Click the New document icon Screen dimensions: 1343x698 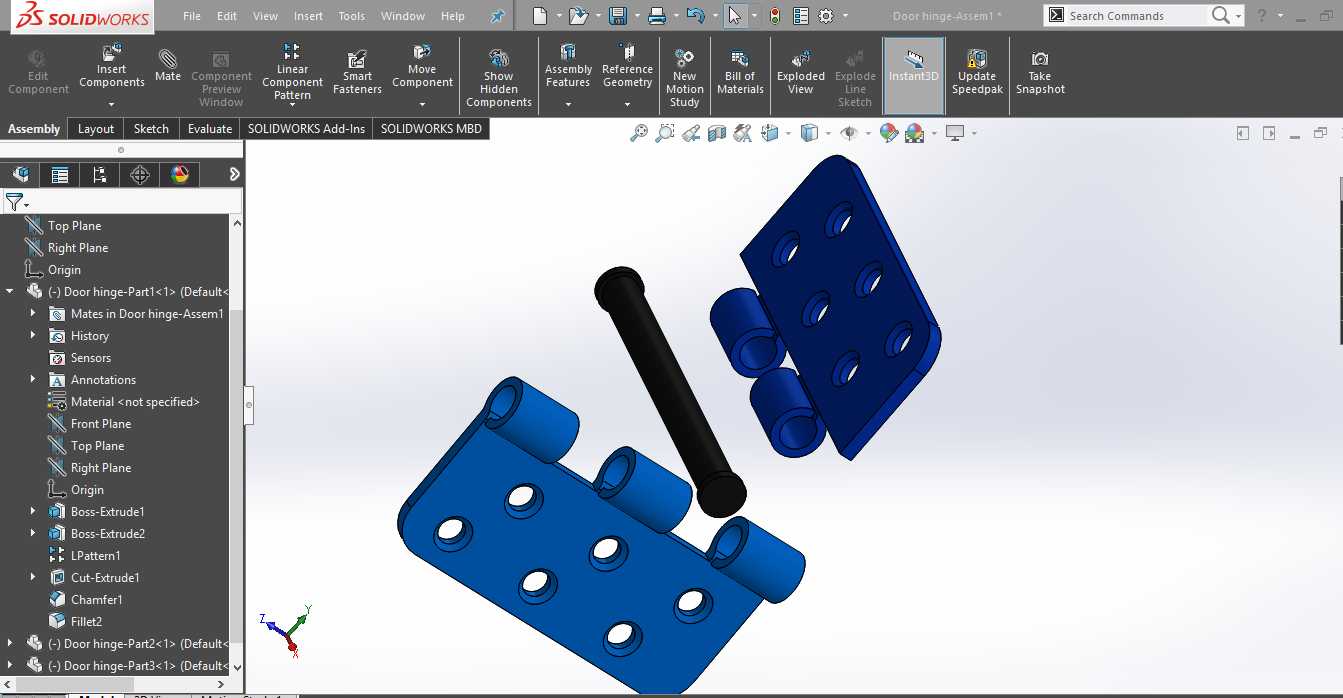[x=540, y=15]
